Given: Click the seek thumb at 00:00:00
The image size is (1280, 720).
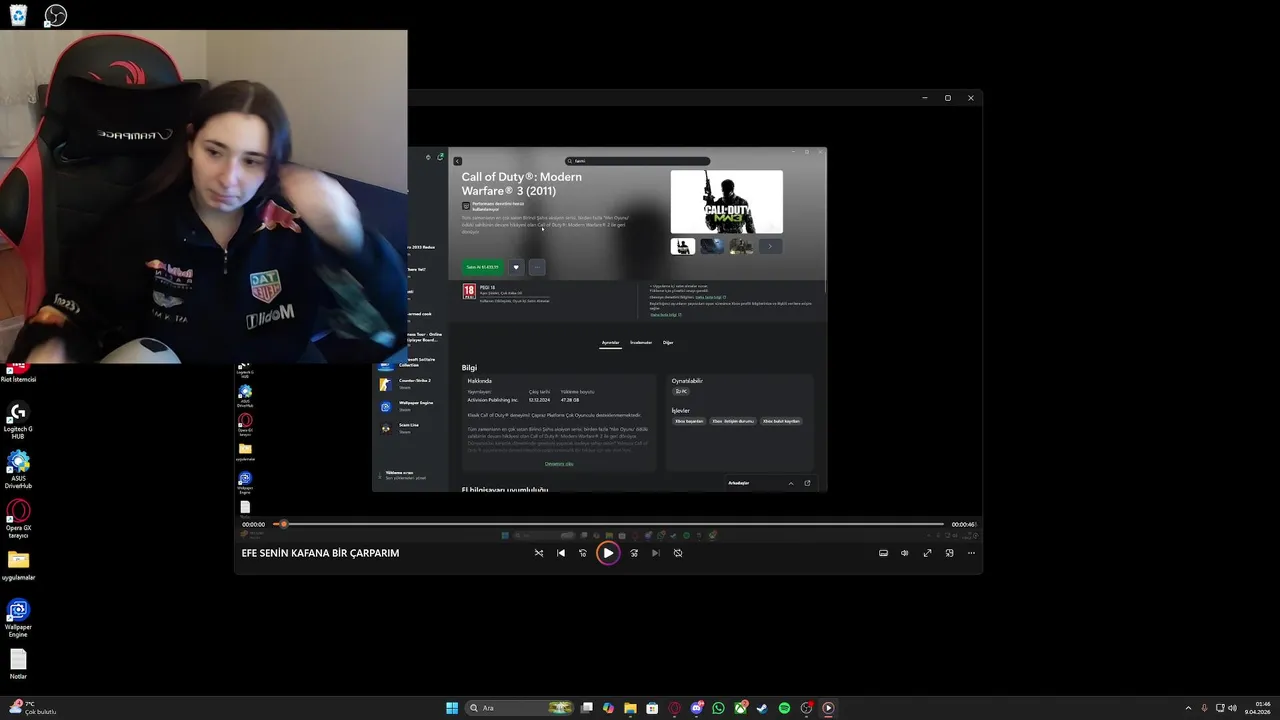Looking at the screenshot, I should coord(284,524).
